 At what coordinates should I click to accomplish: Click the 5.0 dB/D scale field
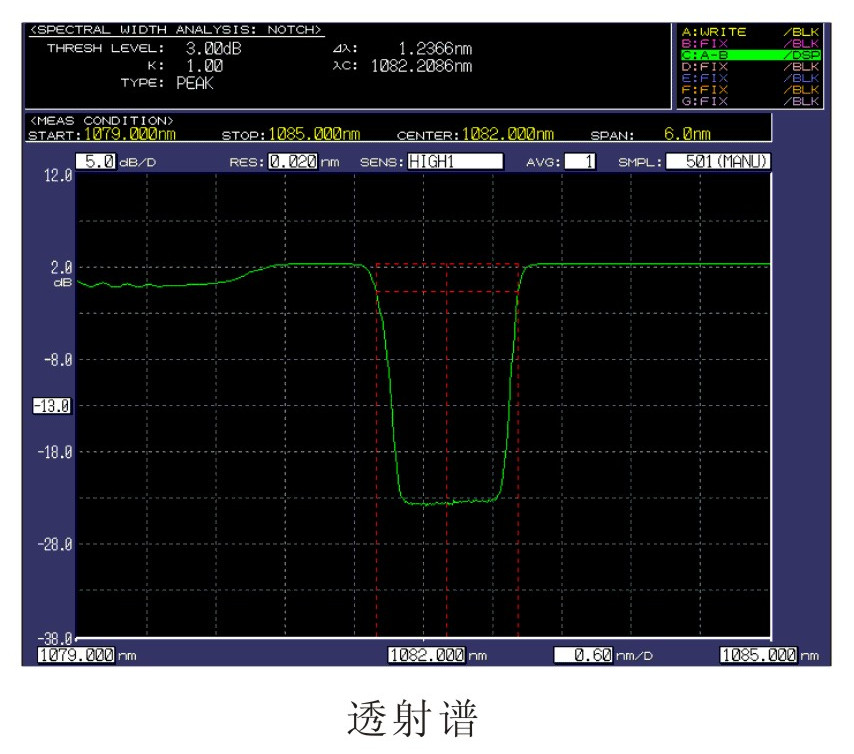(96, 161)
